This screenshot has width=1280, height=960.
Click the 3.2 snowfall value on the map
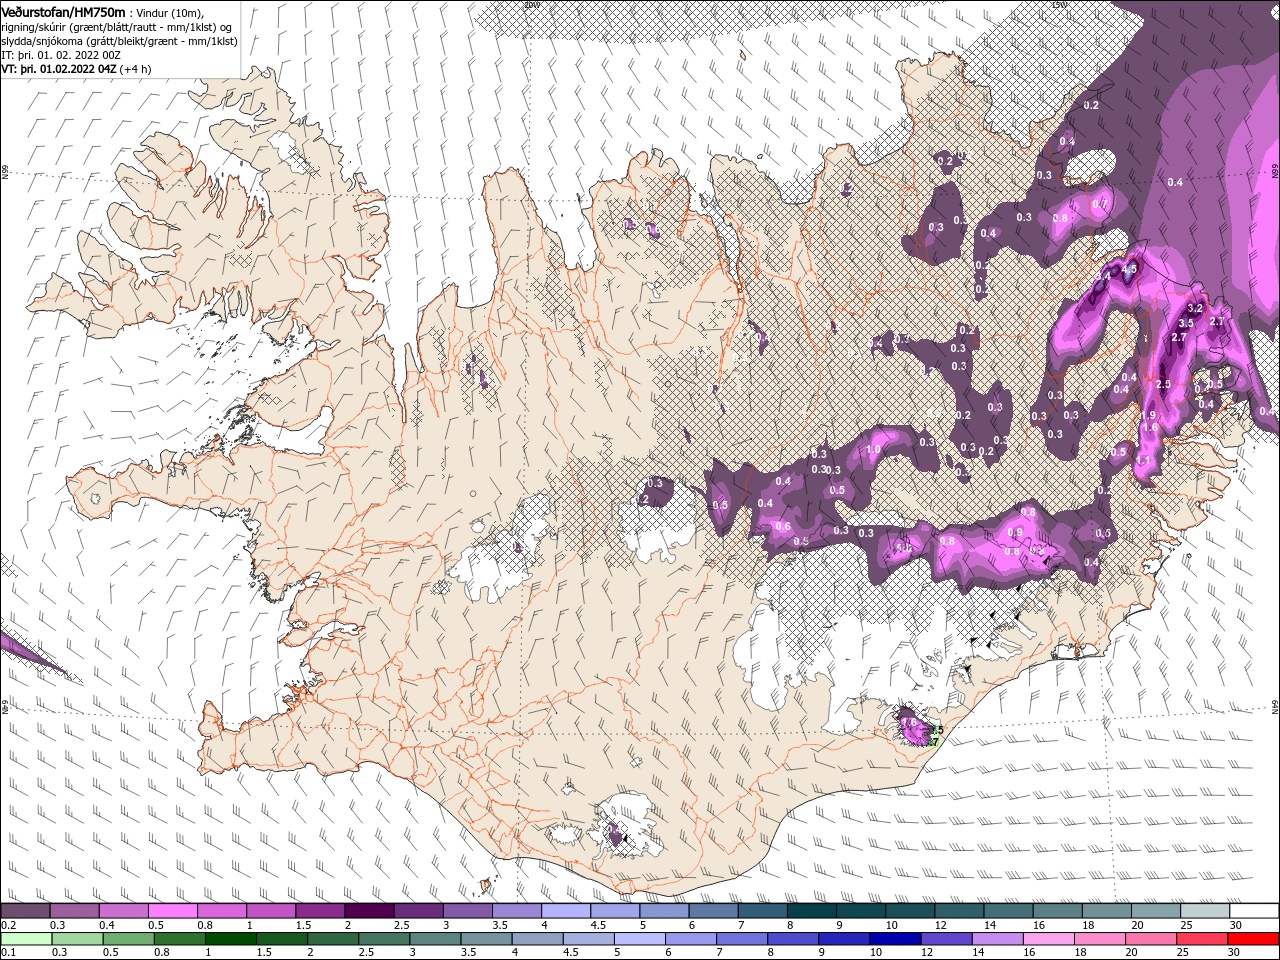pos(1194,309)
